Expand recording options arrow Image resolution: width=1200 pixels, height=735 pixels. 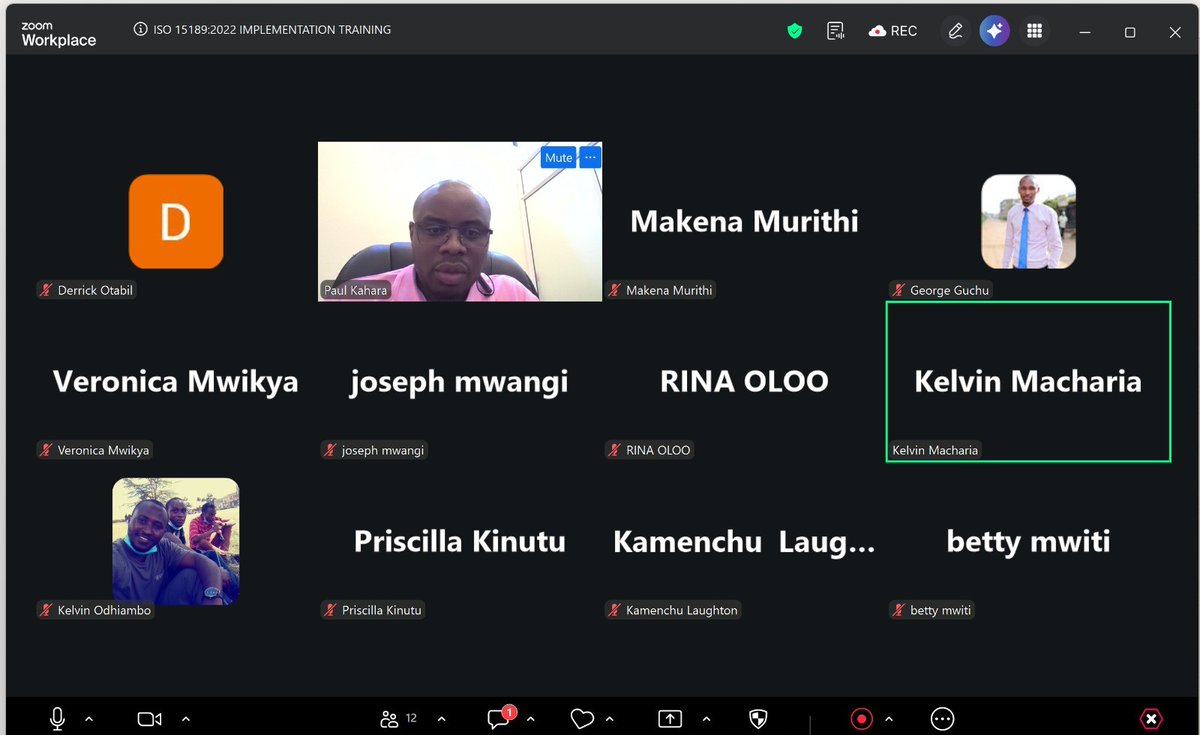coord(889,718)
